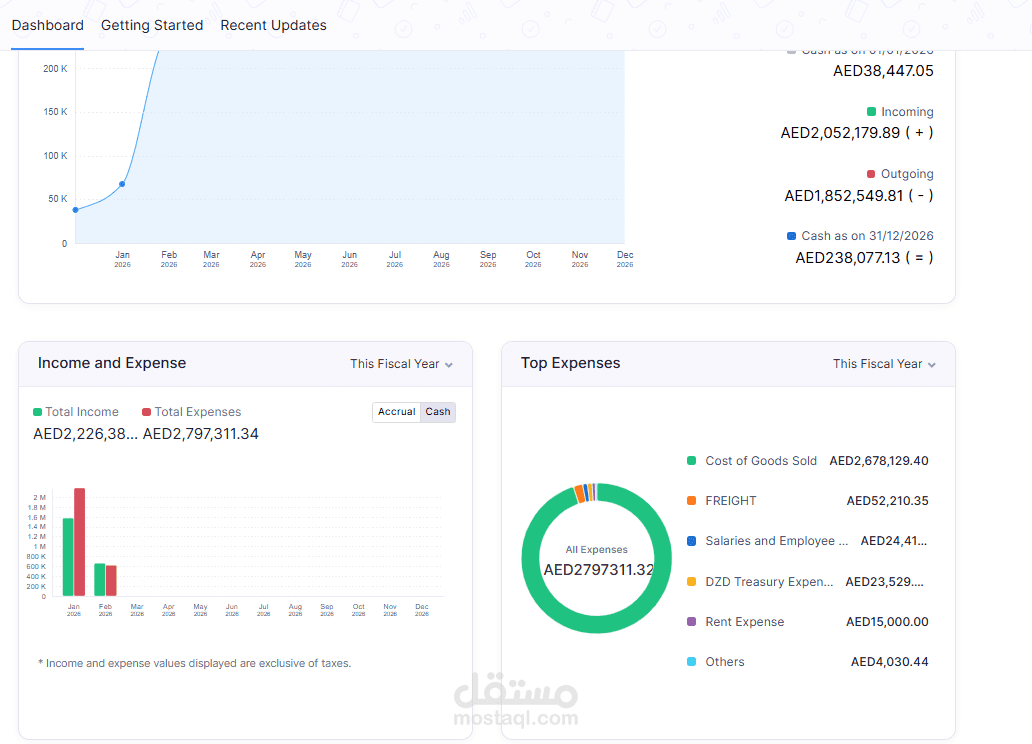Click the AED2,678,129.40 amount

879,461
